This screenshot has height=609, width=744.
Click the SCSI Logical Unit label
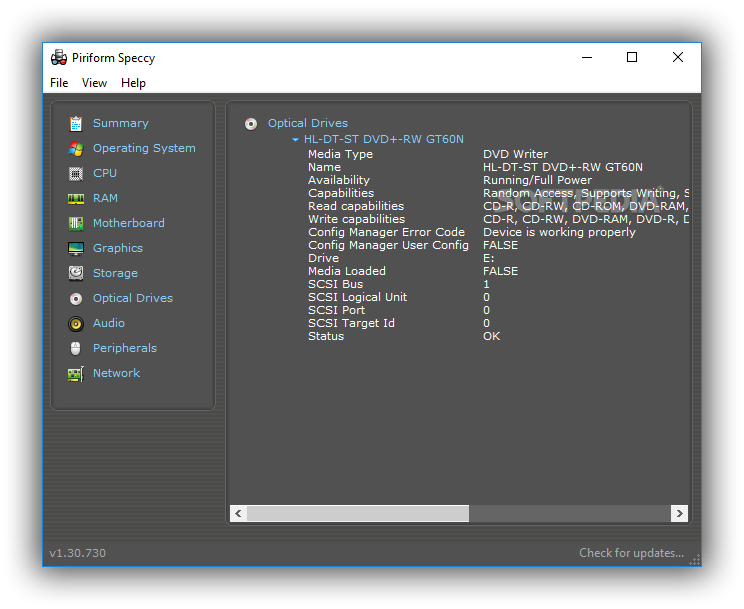(x=357, y=297)
